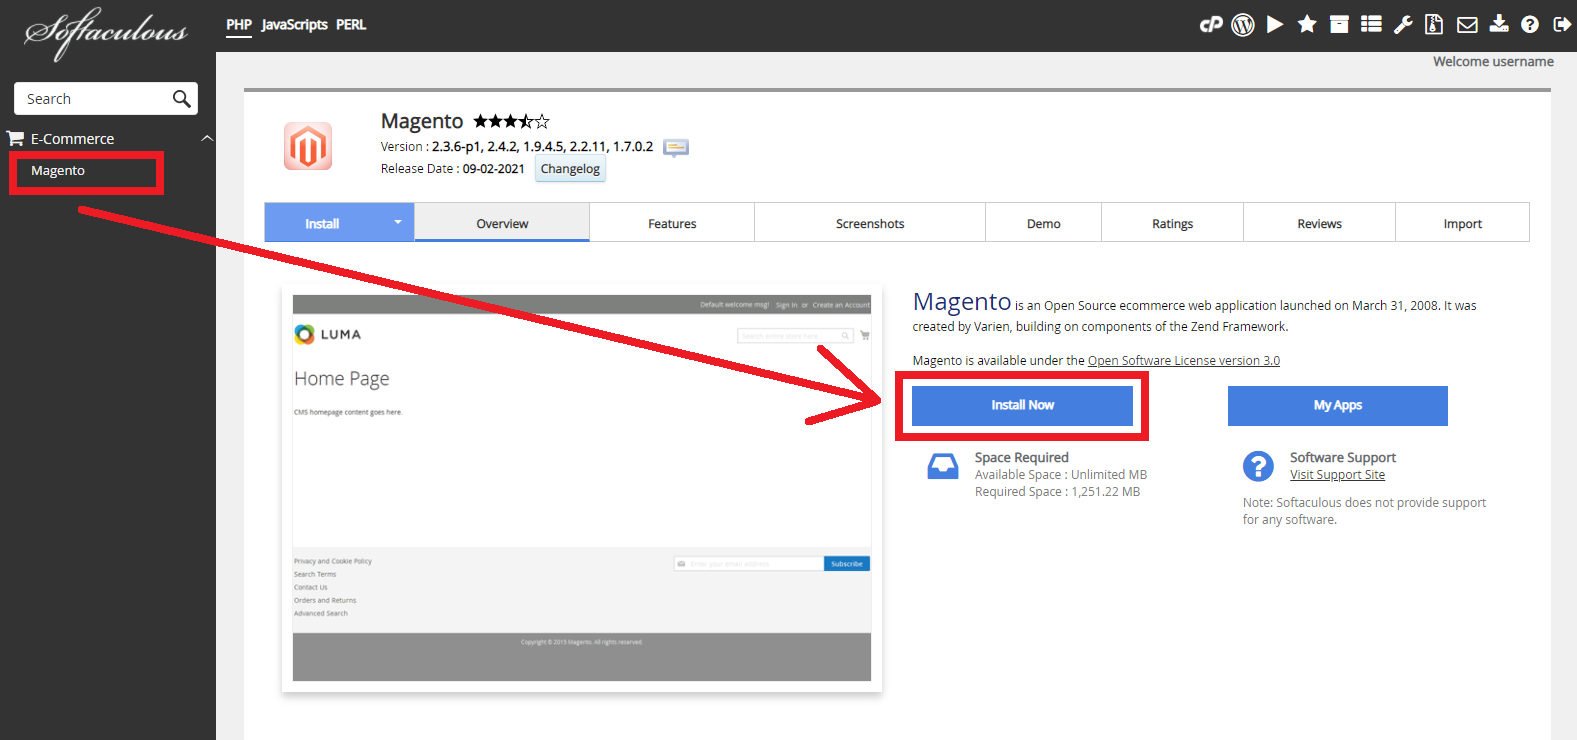Viewport: 1577px width, 740px height.
Task: Open the Changelog button
Action: (x=570, y=169)
